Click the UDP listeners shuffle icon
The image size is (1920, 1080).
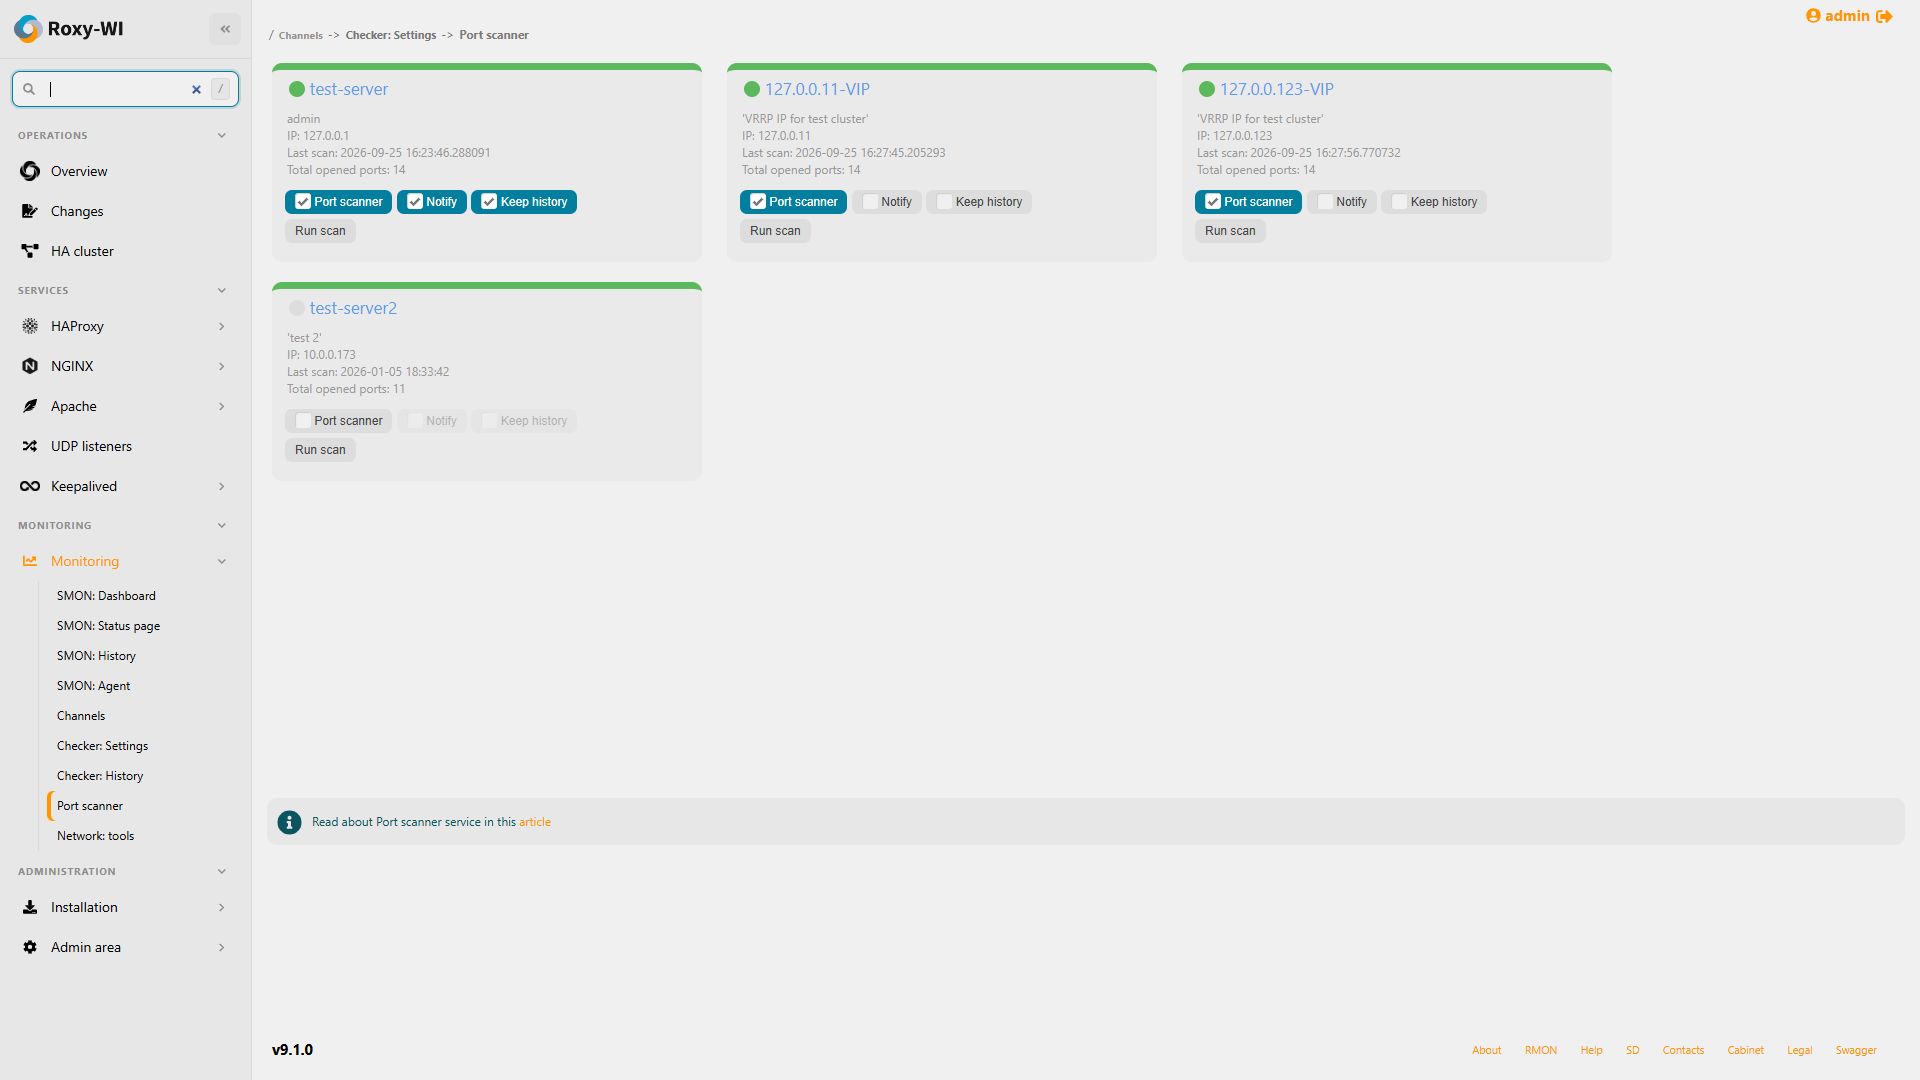30,446
